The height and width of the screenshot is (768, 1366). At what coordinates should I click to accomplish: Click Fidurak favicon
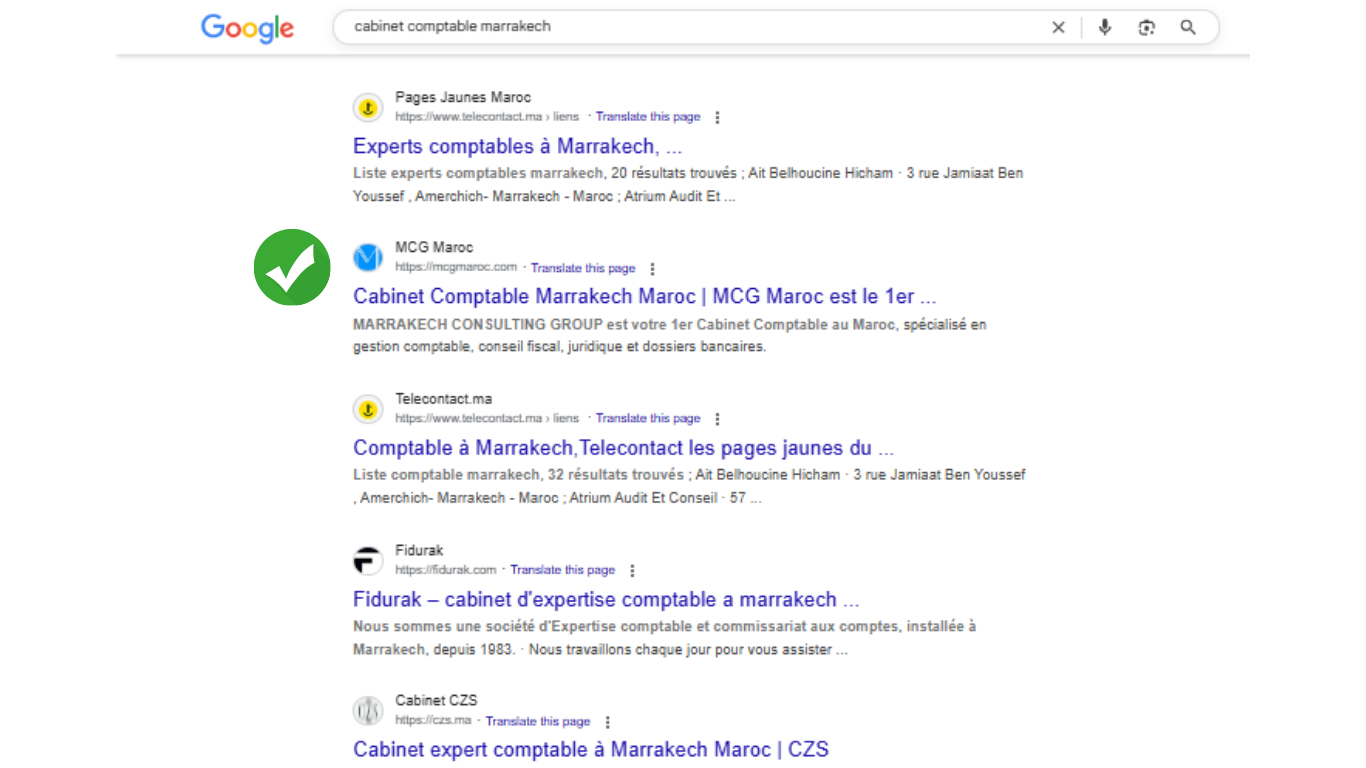[x=368, y=561]
